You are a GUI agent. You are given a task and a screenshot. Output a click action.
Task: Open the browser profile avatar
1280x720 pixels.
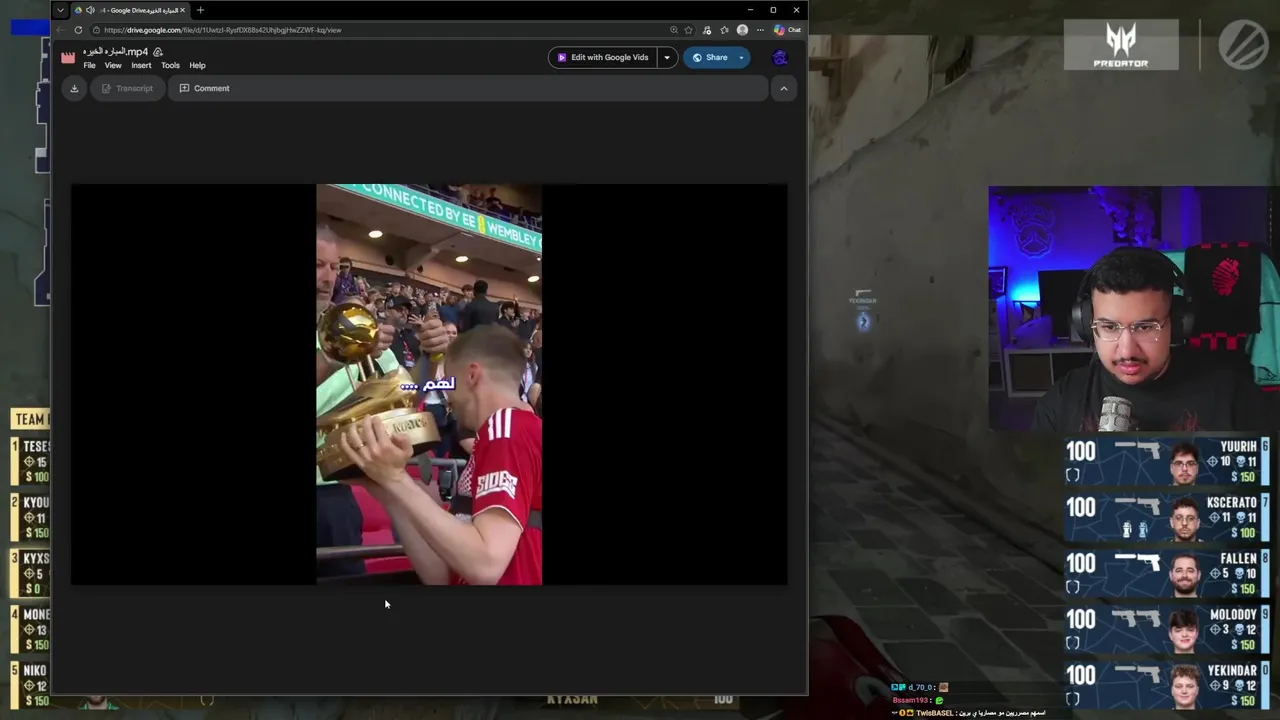coord(742,30)
